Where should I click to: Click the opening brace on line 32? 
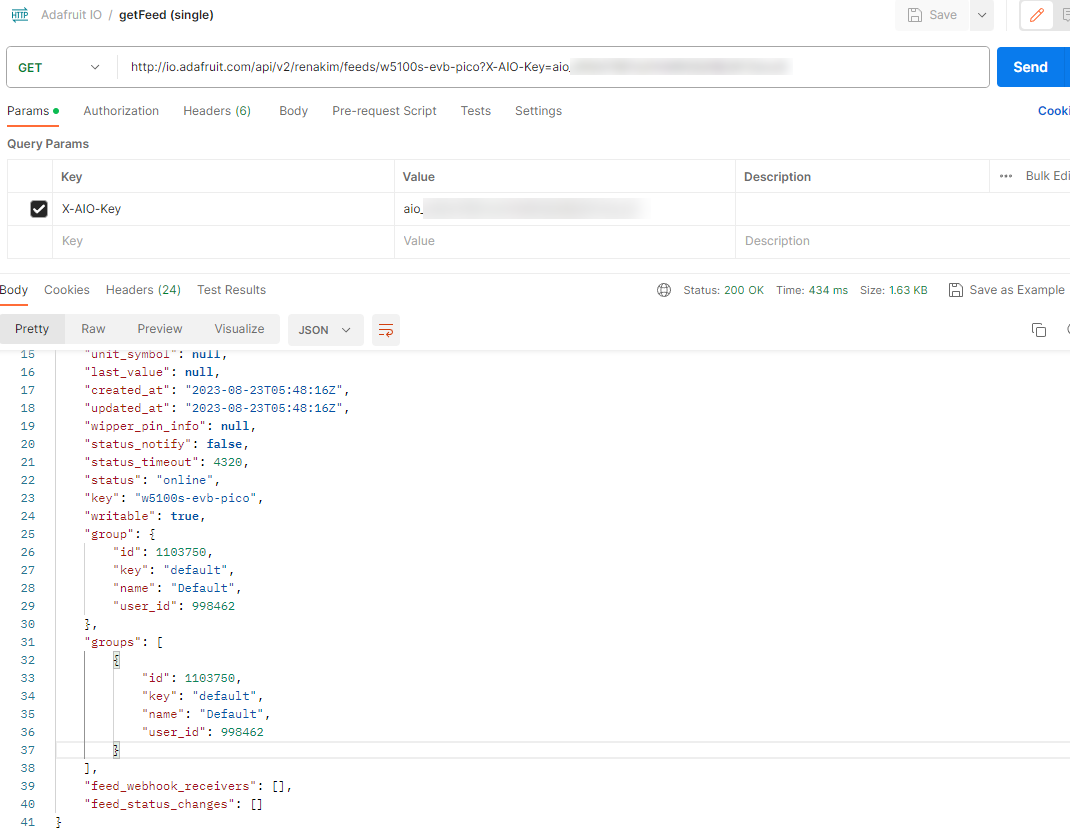pyautogui.click(x=116, y=660)
